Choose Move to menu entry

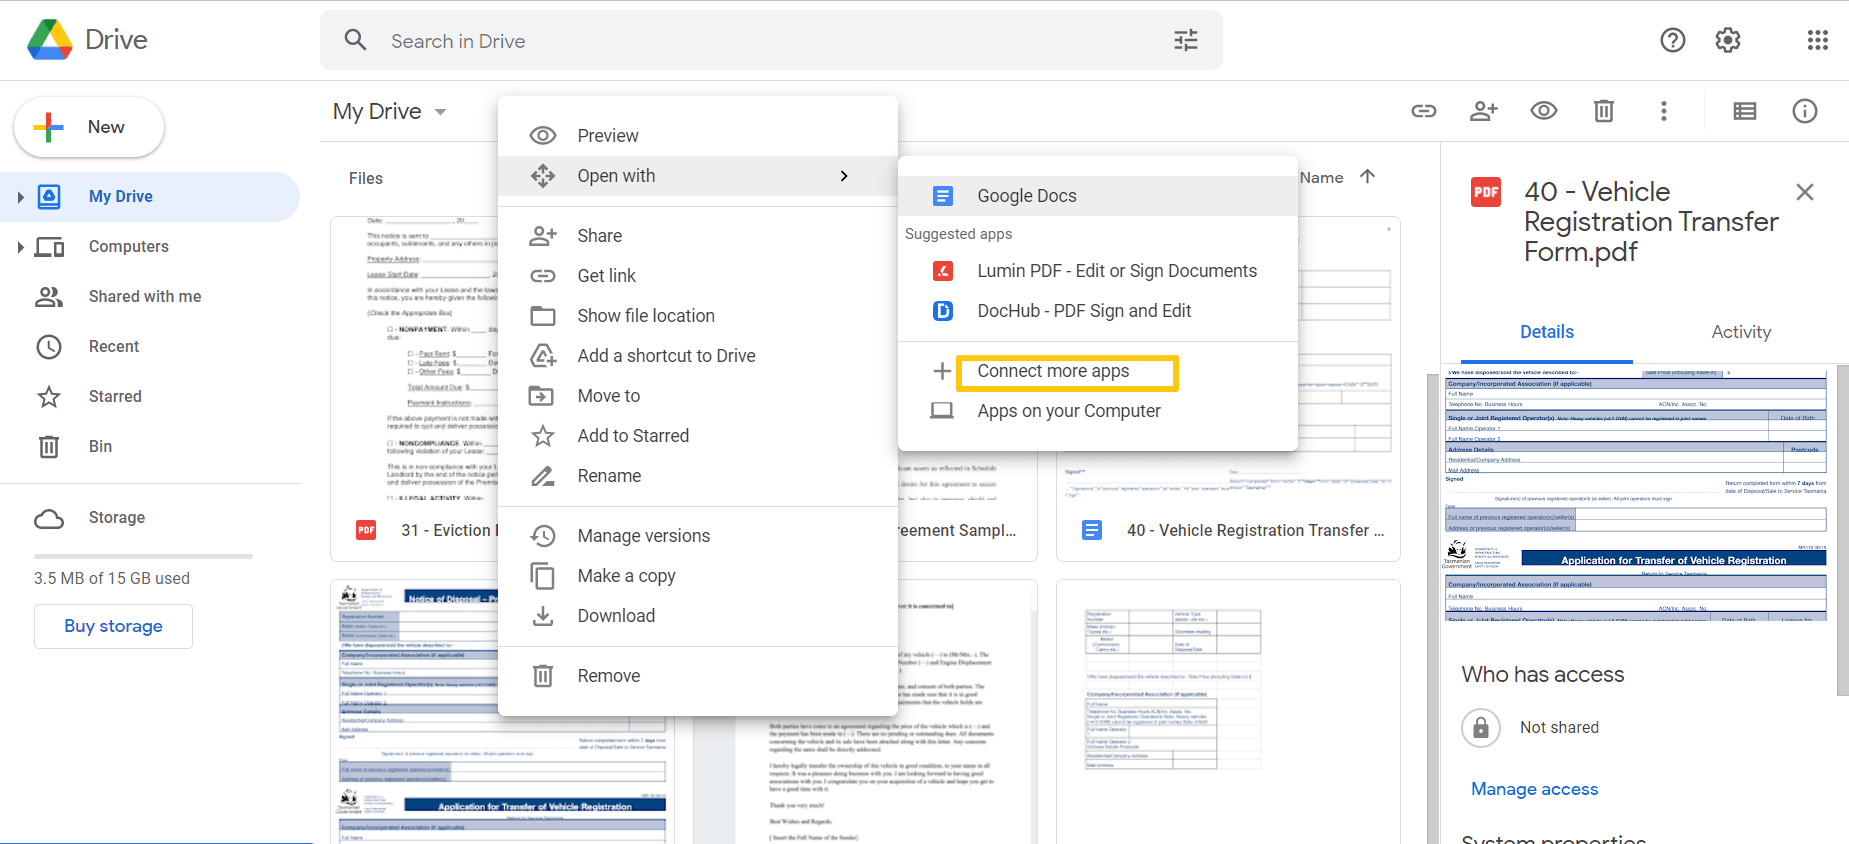point(698,396)
